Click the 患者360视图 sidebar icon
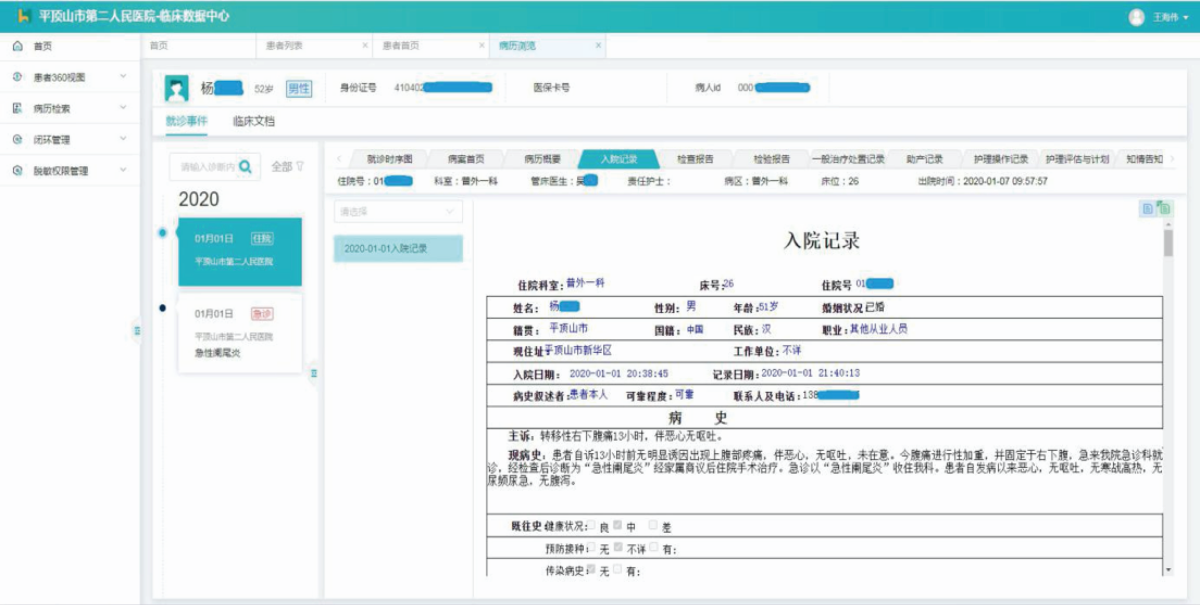The height and width of the screenshot is (605, 1200). 18,77
